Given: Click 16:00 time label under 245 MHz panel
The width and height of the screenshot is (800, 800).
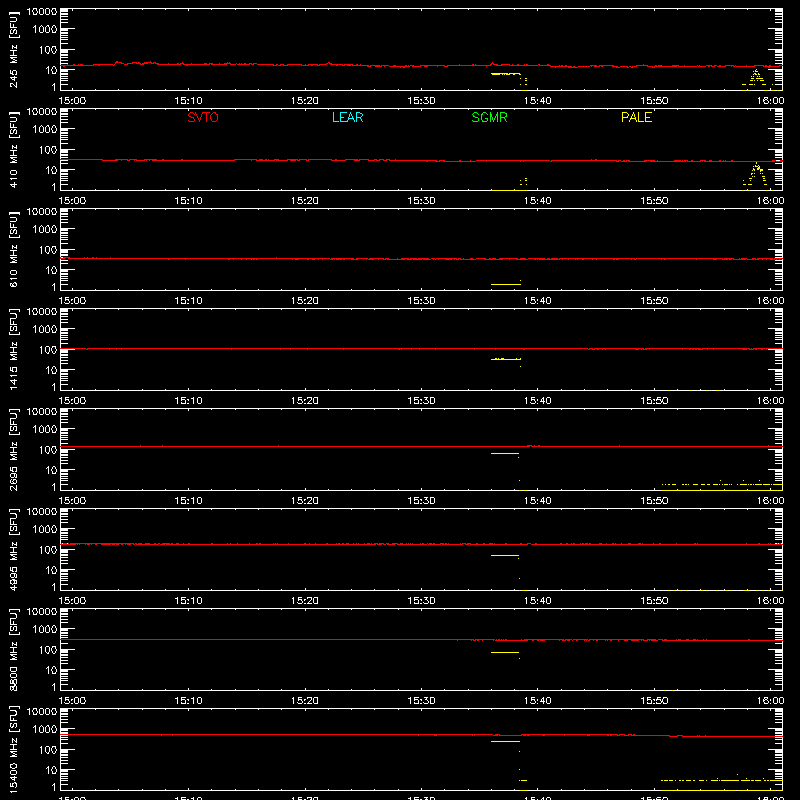Looking at the screenshot, I should click(x=770, y=101).
